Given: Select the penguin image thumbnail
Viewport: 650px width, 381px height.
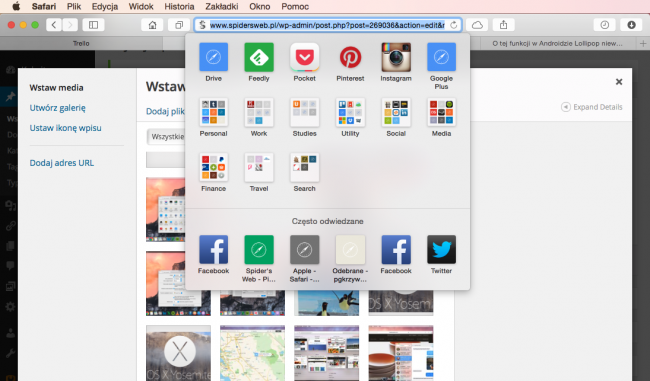Looking at the screenshot, I should tap(327, 303).
